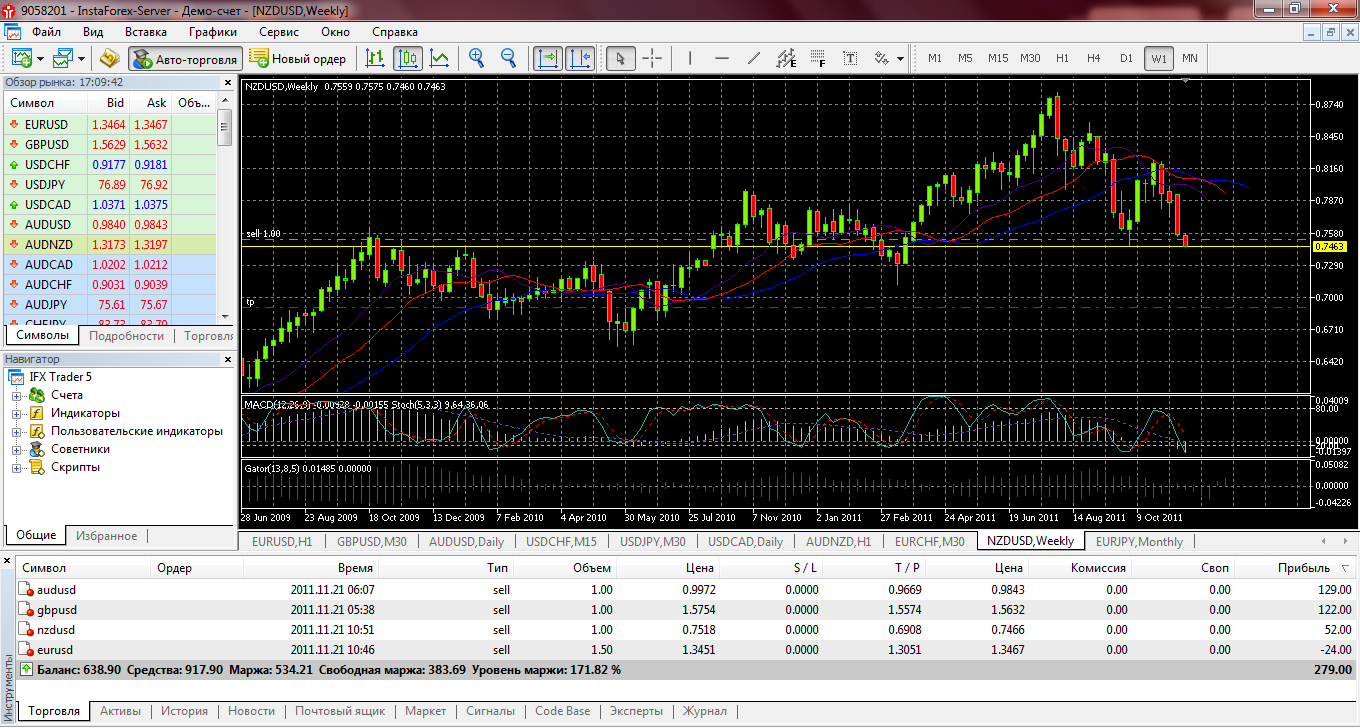Select the Fibonacci retracement tool
Screen dimensions: 1360x728
(x=818, y=58)
